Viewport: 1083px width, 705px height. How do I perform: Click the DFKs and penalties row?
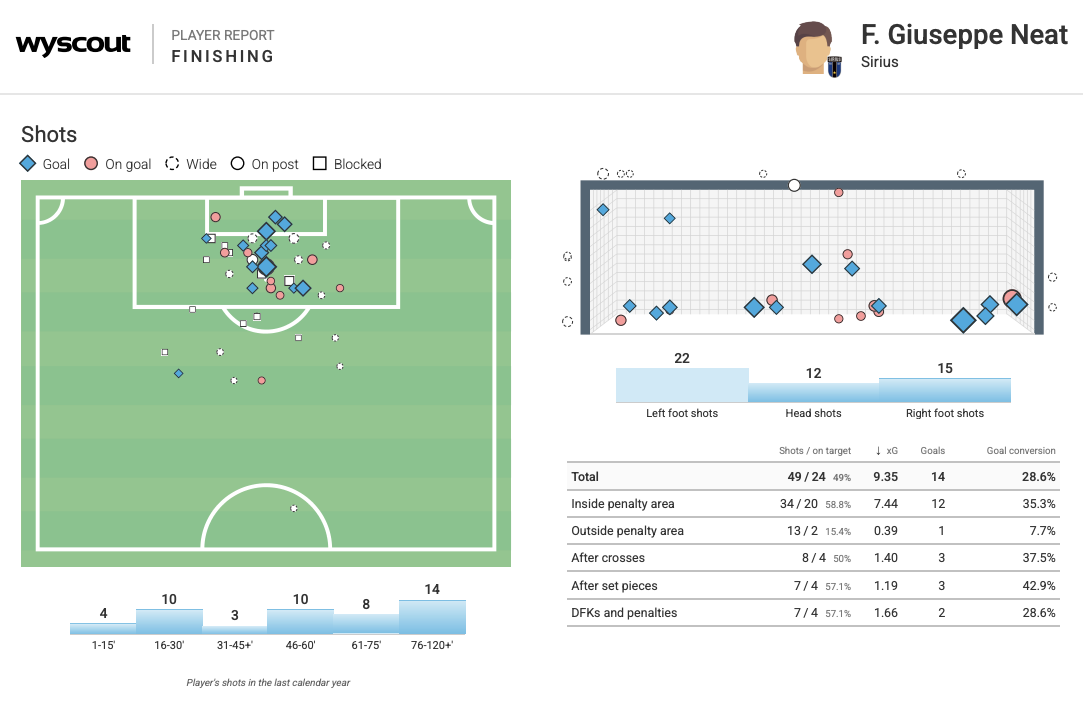812,613
